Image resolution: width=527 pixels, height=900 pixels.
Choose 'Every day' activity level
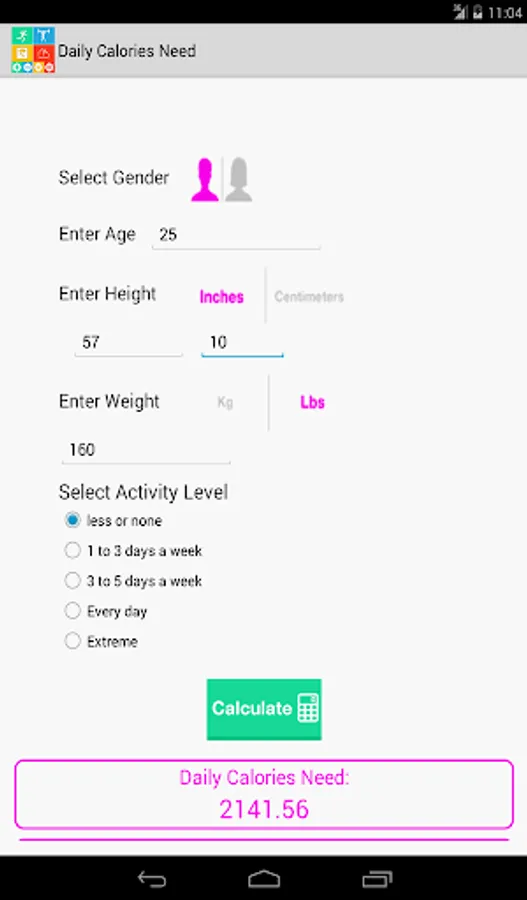pyautogui.click(x=106, y=611)
